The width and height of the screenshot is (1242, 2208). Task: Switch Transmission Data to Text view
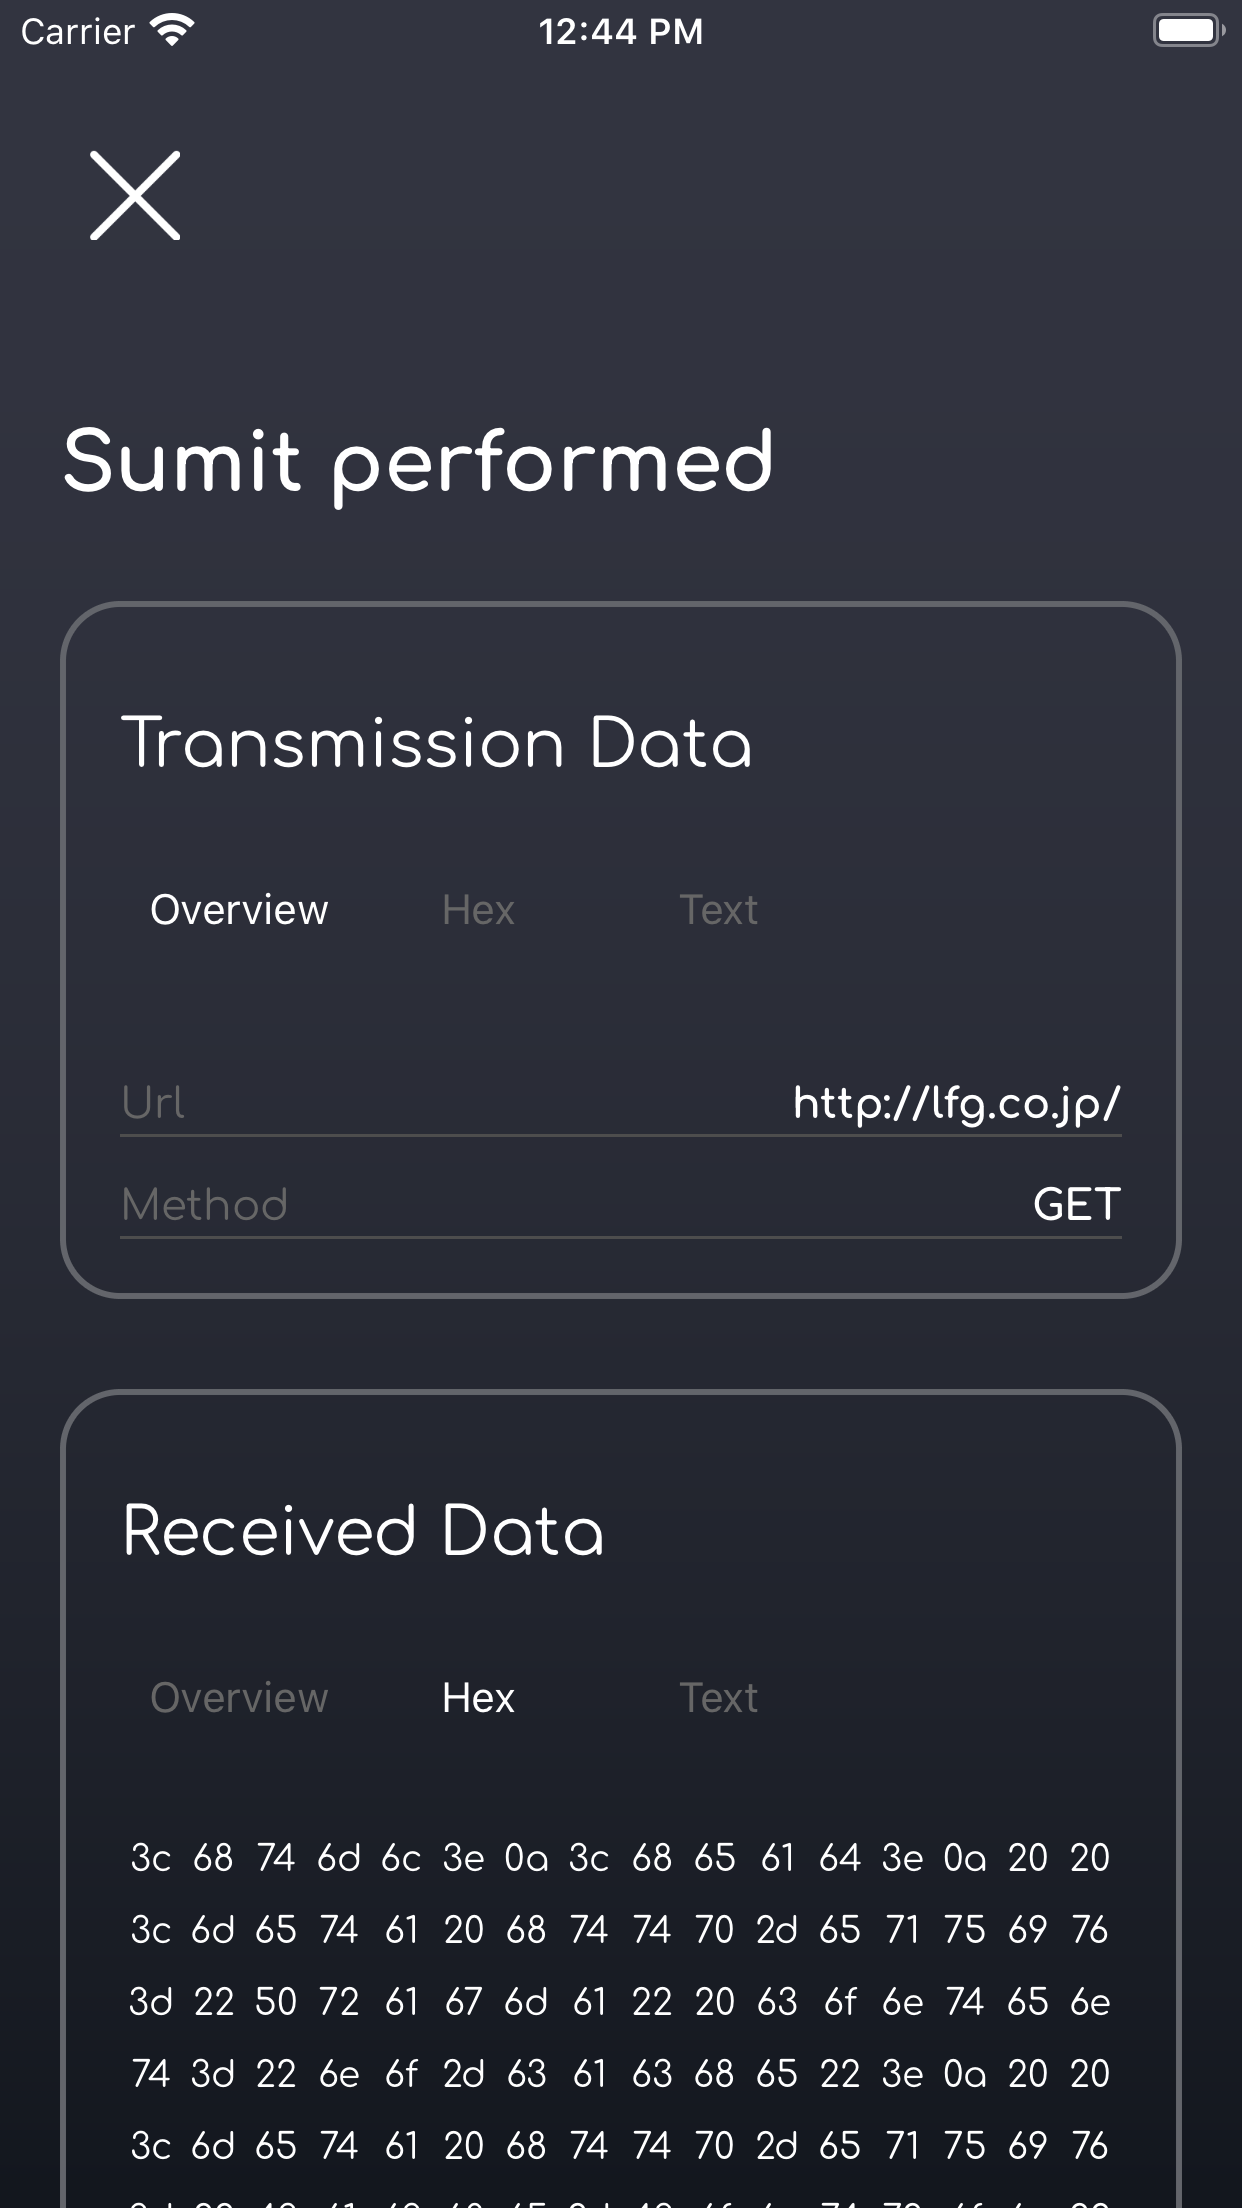719,910
